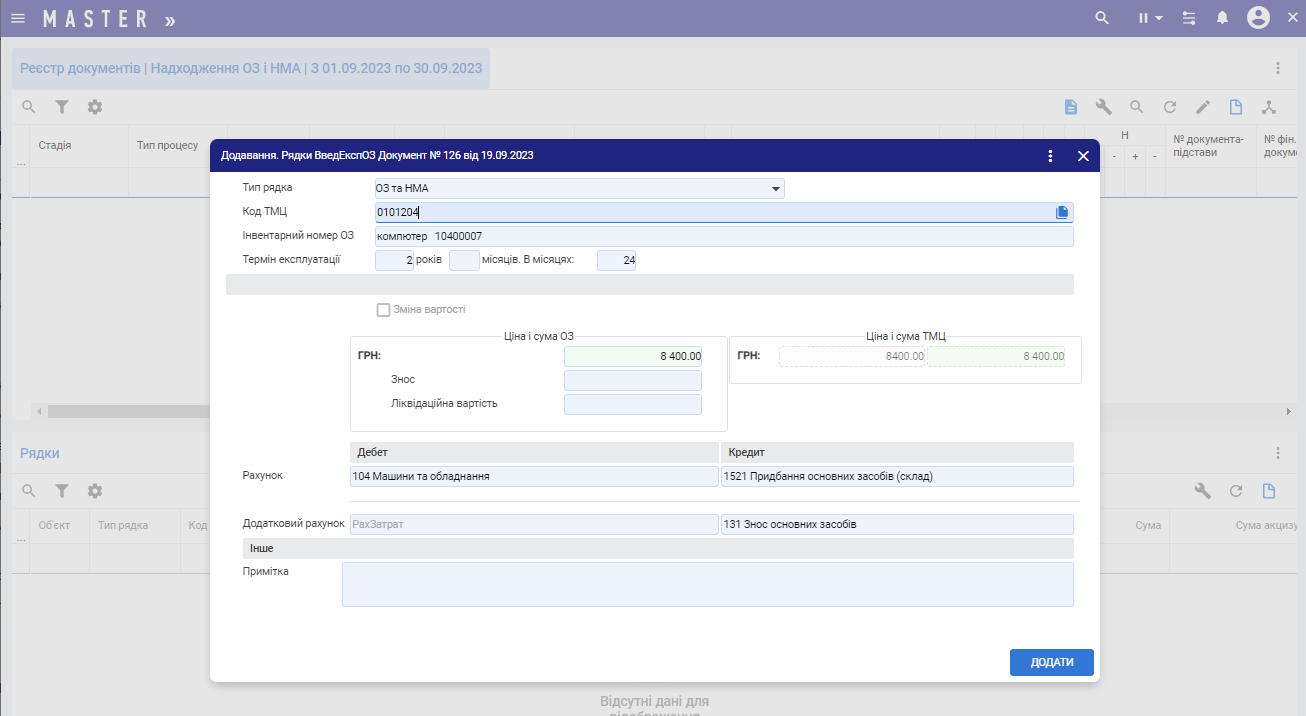Open the notifications bell
This screenshot has width=1306, height=716.
[x=1222, y=18]
